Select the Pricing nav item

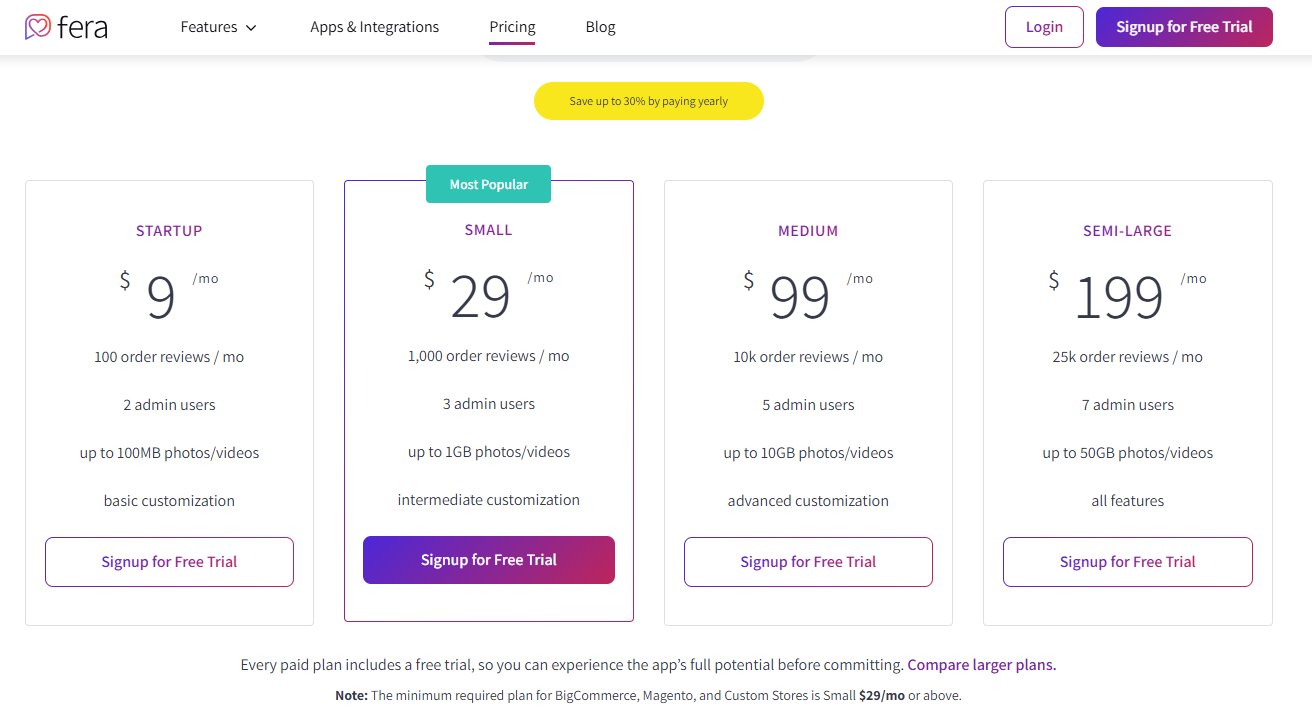[512, 27]
